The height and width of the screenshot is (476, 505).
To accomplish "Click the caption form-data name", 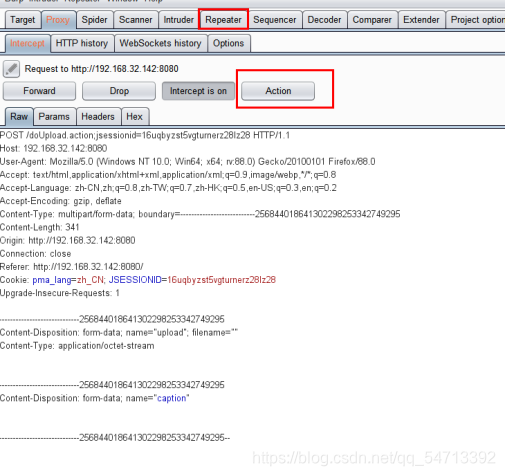I will pyautogui.click(x=172, y=398).
